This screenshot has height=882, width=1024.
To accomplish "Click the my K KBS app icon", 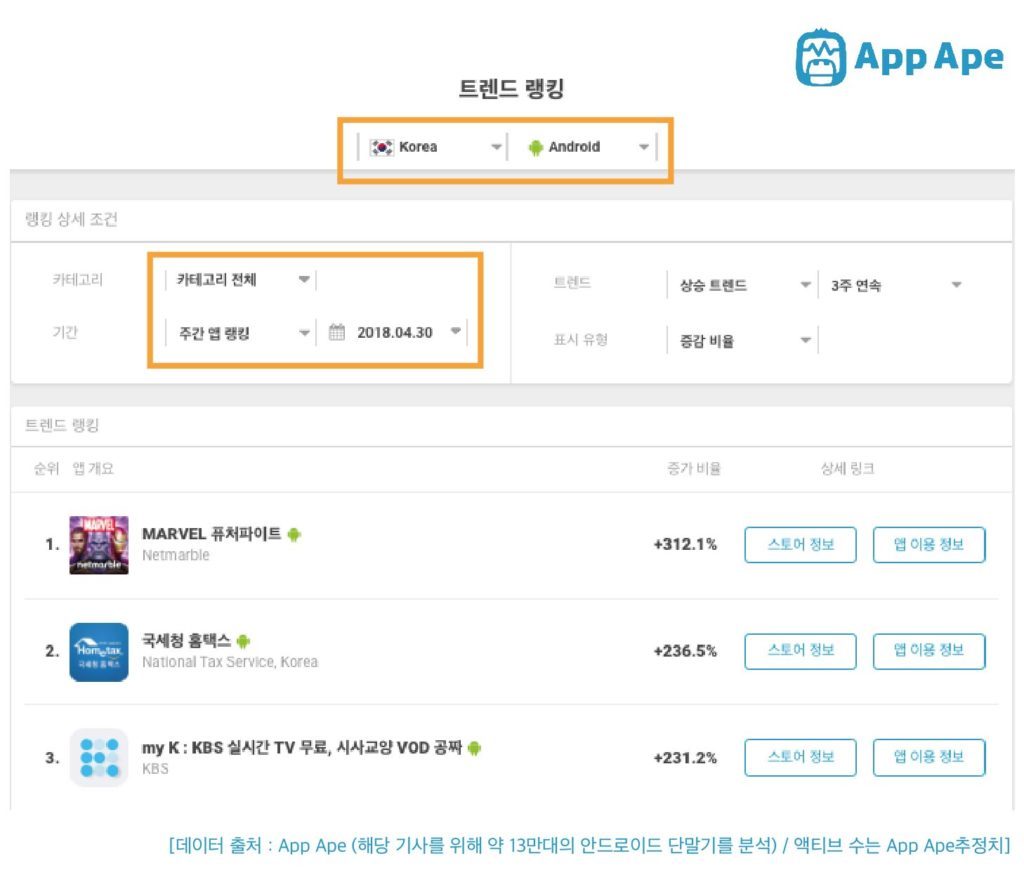I will [x=99, y=757].
